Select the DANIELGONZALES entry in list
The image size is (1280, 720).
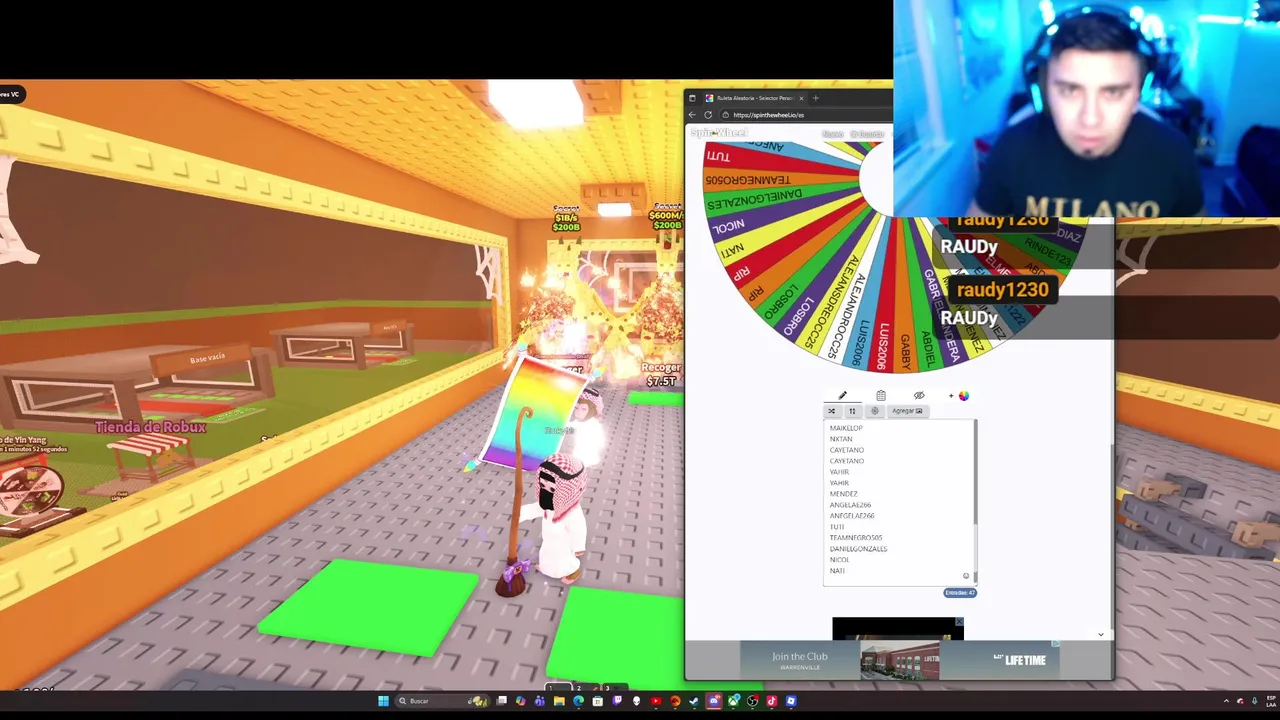[858, 549]
